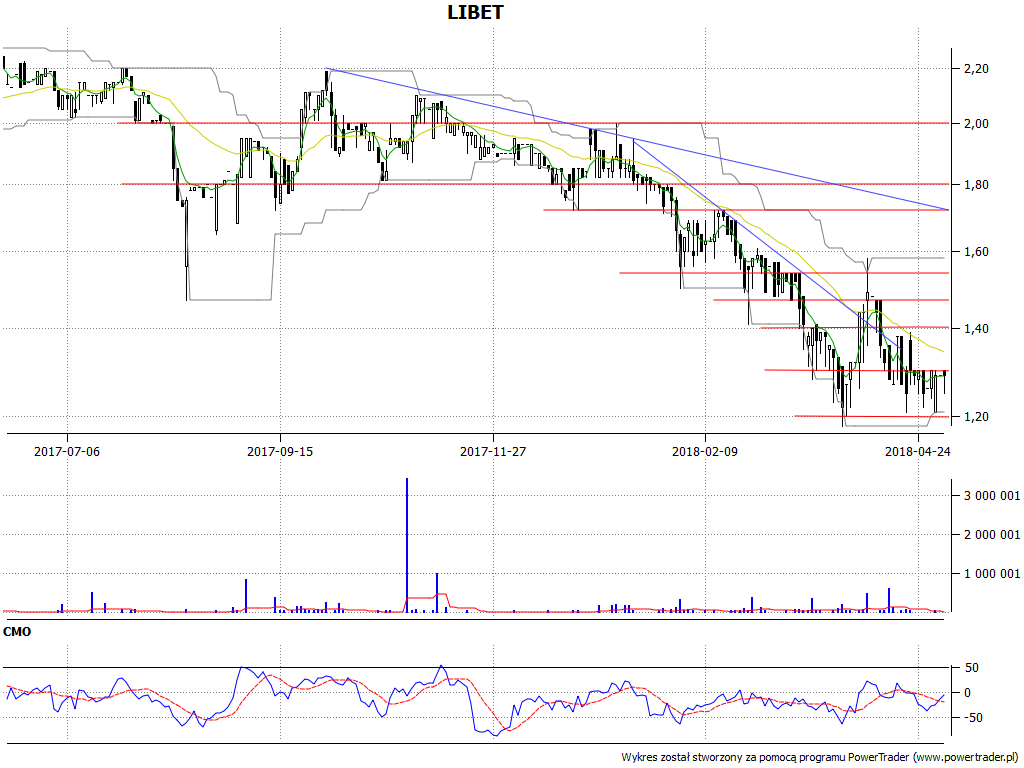Click the 2017-09-15 date label
The height and width of the screenshot is (768, 1024).
(280, 451)
